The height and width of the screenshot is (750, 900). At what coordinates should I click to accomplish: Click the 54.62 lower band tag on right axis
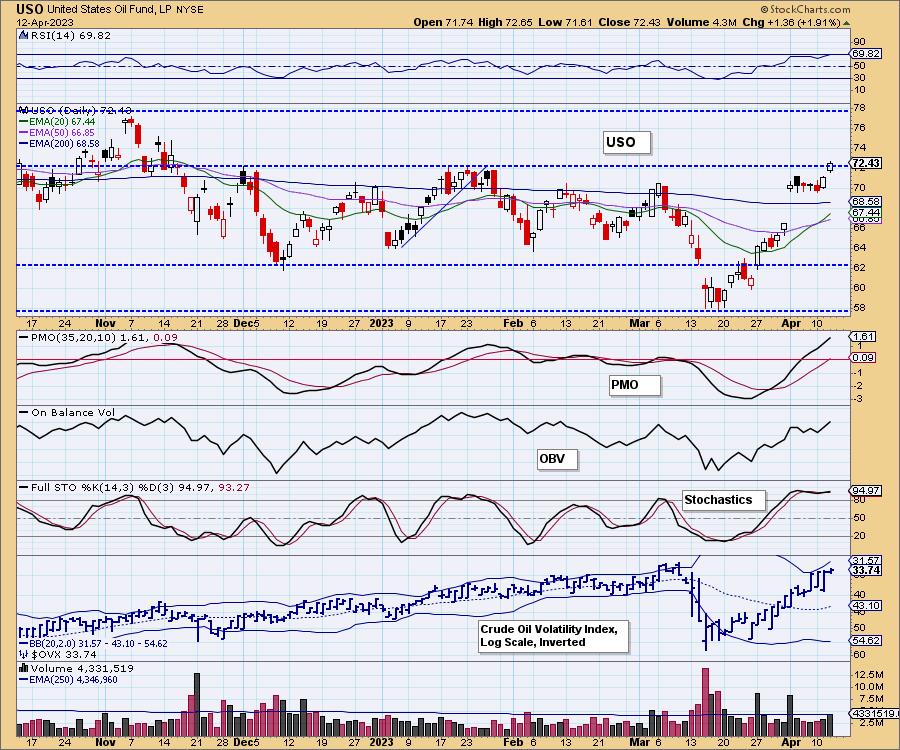[866, 640]
